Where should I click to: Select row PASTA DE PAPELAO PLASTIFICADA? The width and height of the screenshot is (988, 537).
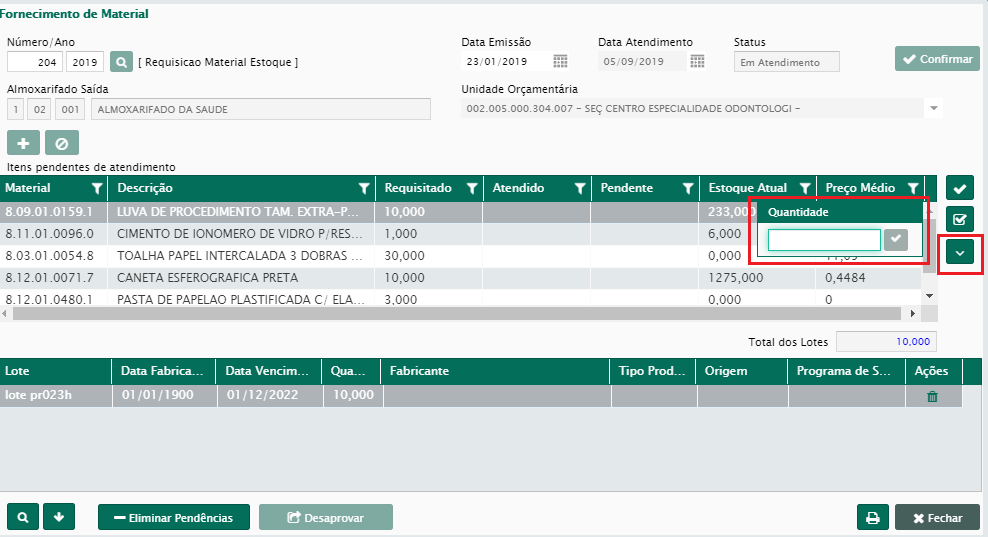coord(461,299)
